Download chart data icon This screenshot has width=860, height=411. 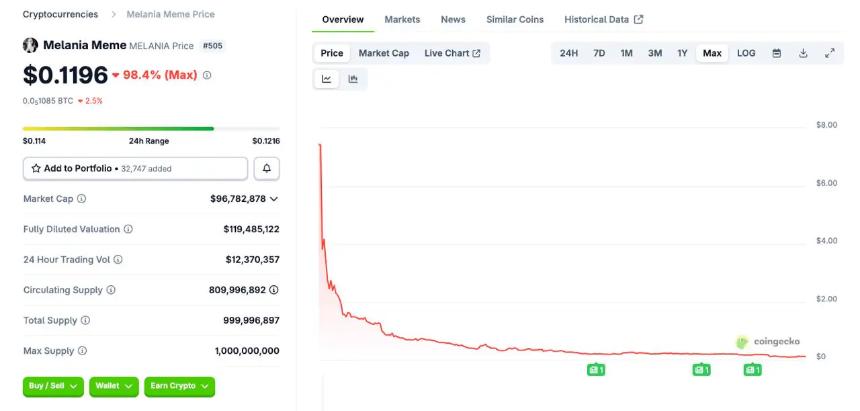coord(803,53)
